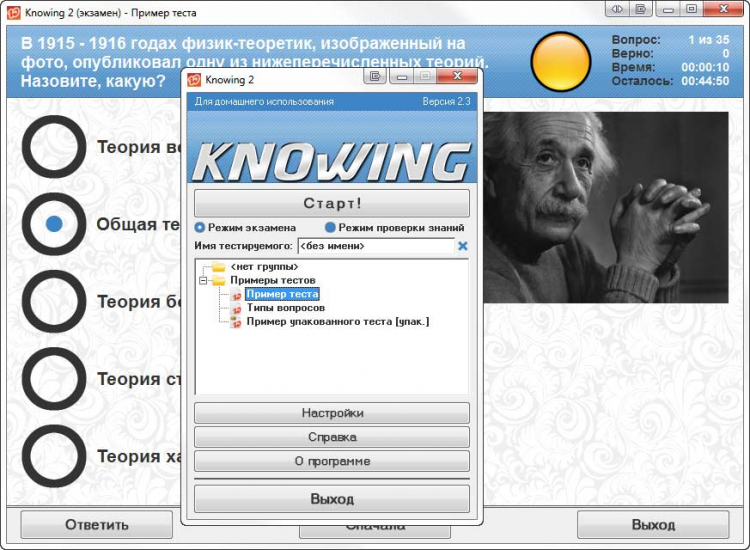Select the 'Режим экзамена' radio button
750x550 pixels.
click(x=199, y=227)
